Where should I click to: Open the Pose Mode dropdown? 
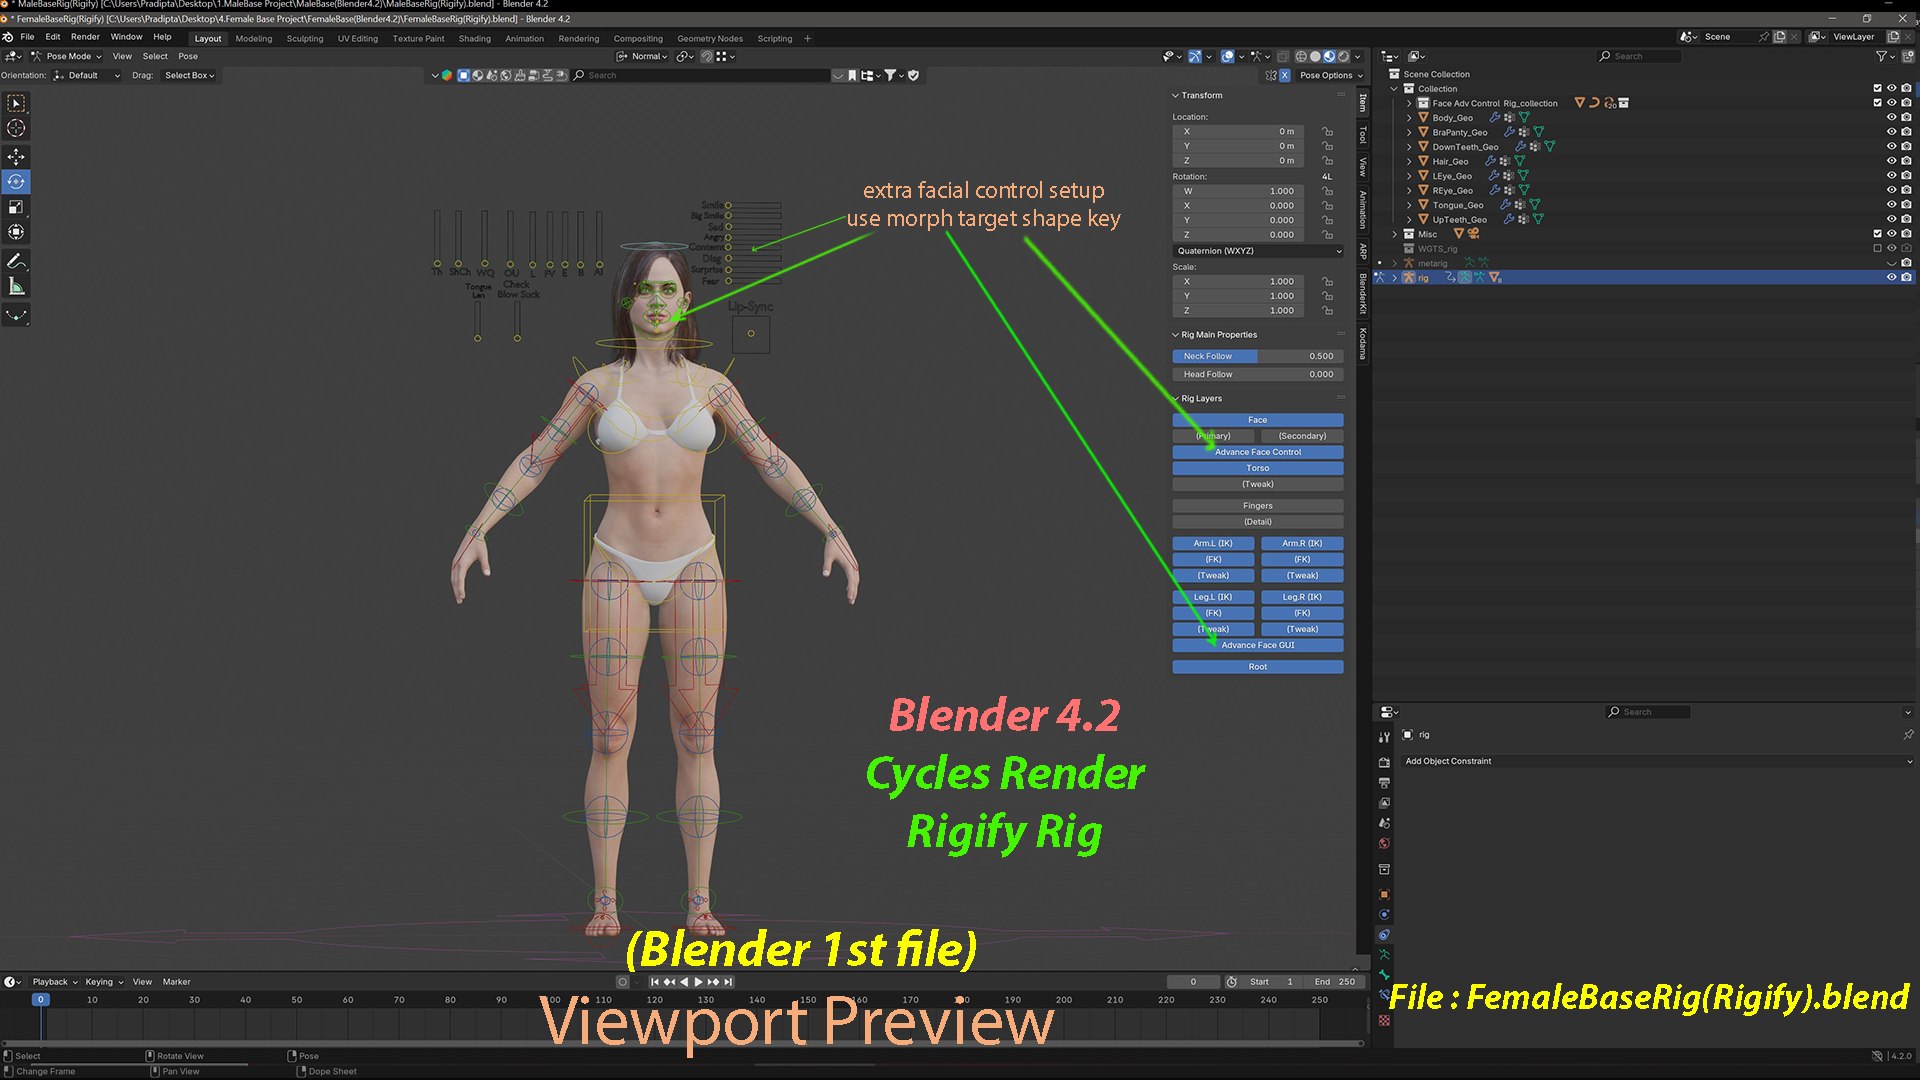66,56
